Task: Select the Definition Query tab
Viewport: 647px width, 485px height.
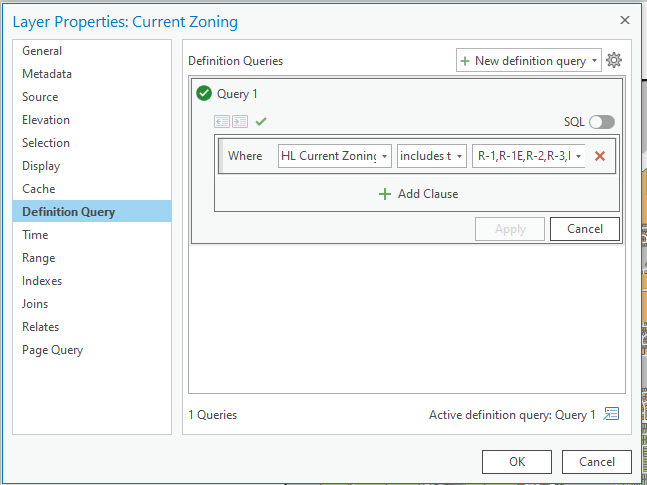Action: pos(92,211)
